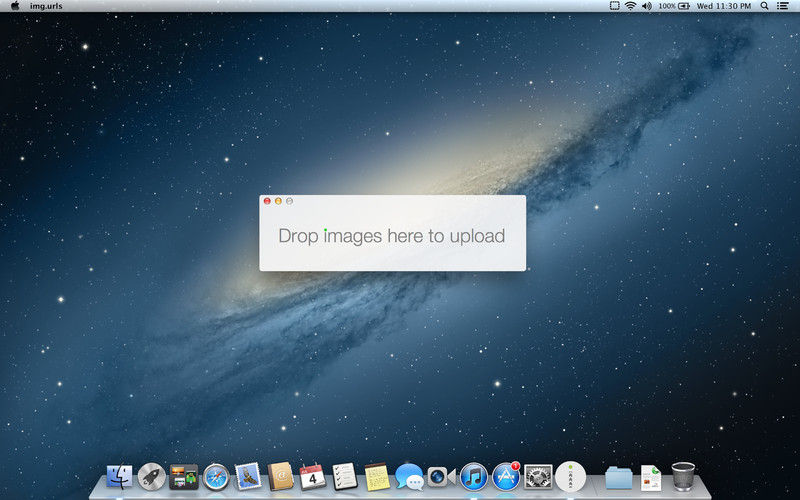This screenshot has width=800, height=500.
Task: Open Mission Control from the Dock
Action: 184,477
